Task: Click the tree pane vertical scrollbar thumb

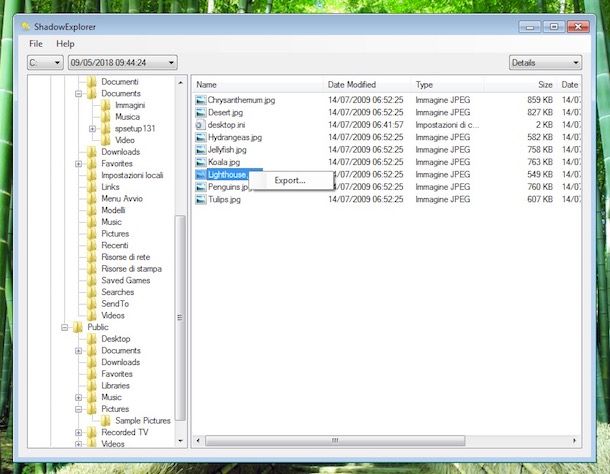Action: pos(180,318)
